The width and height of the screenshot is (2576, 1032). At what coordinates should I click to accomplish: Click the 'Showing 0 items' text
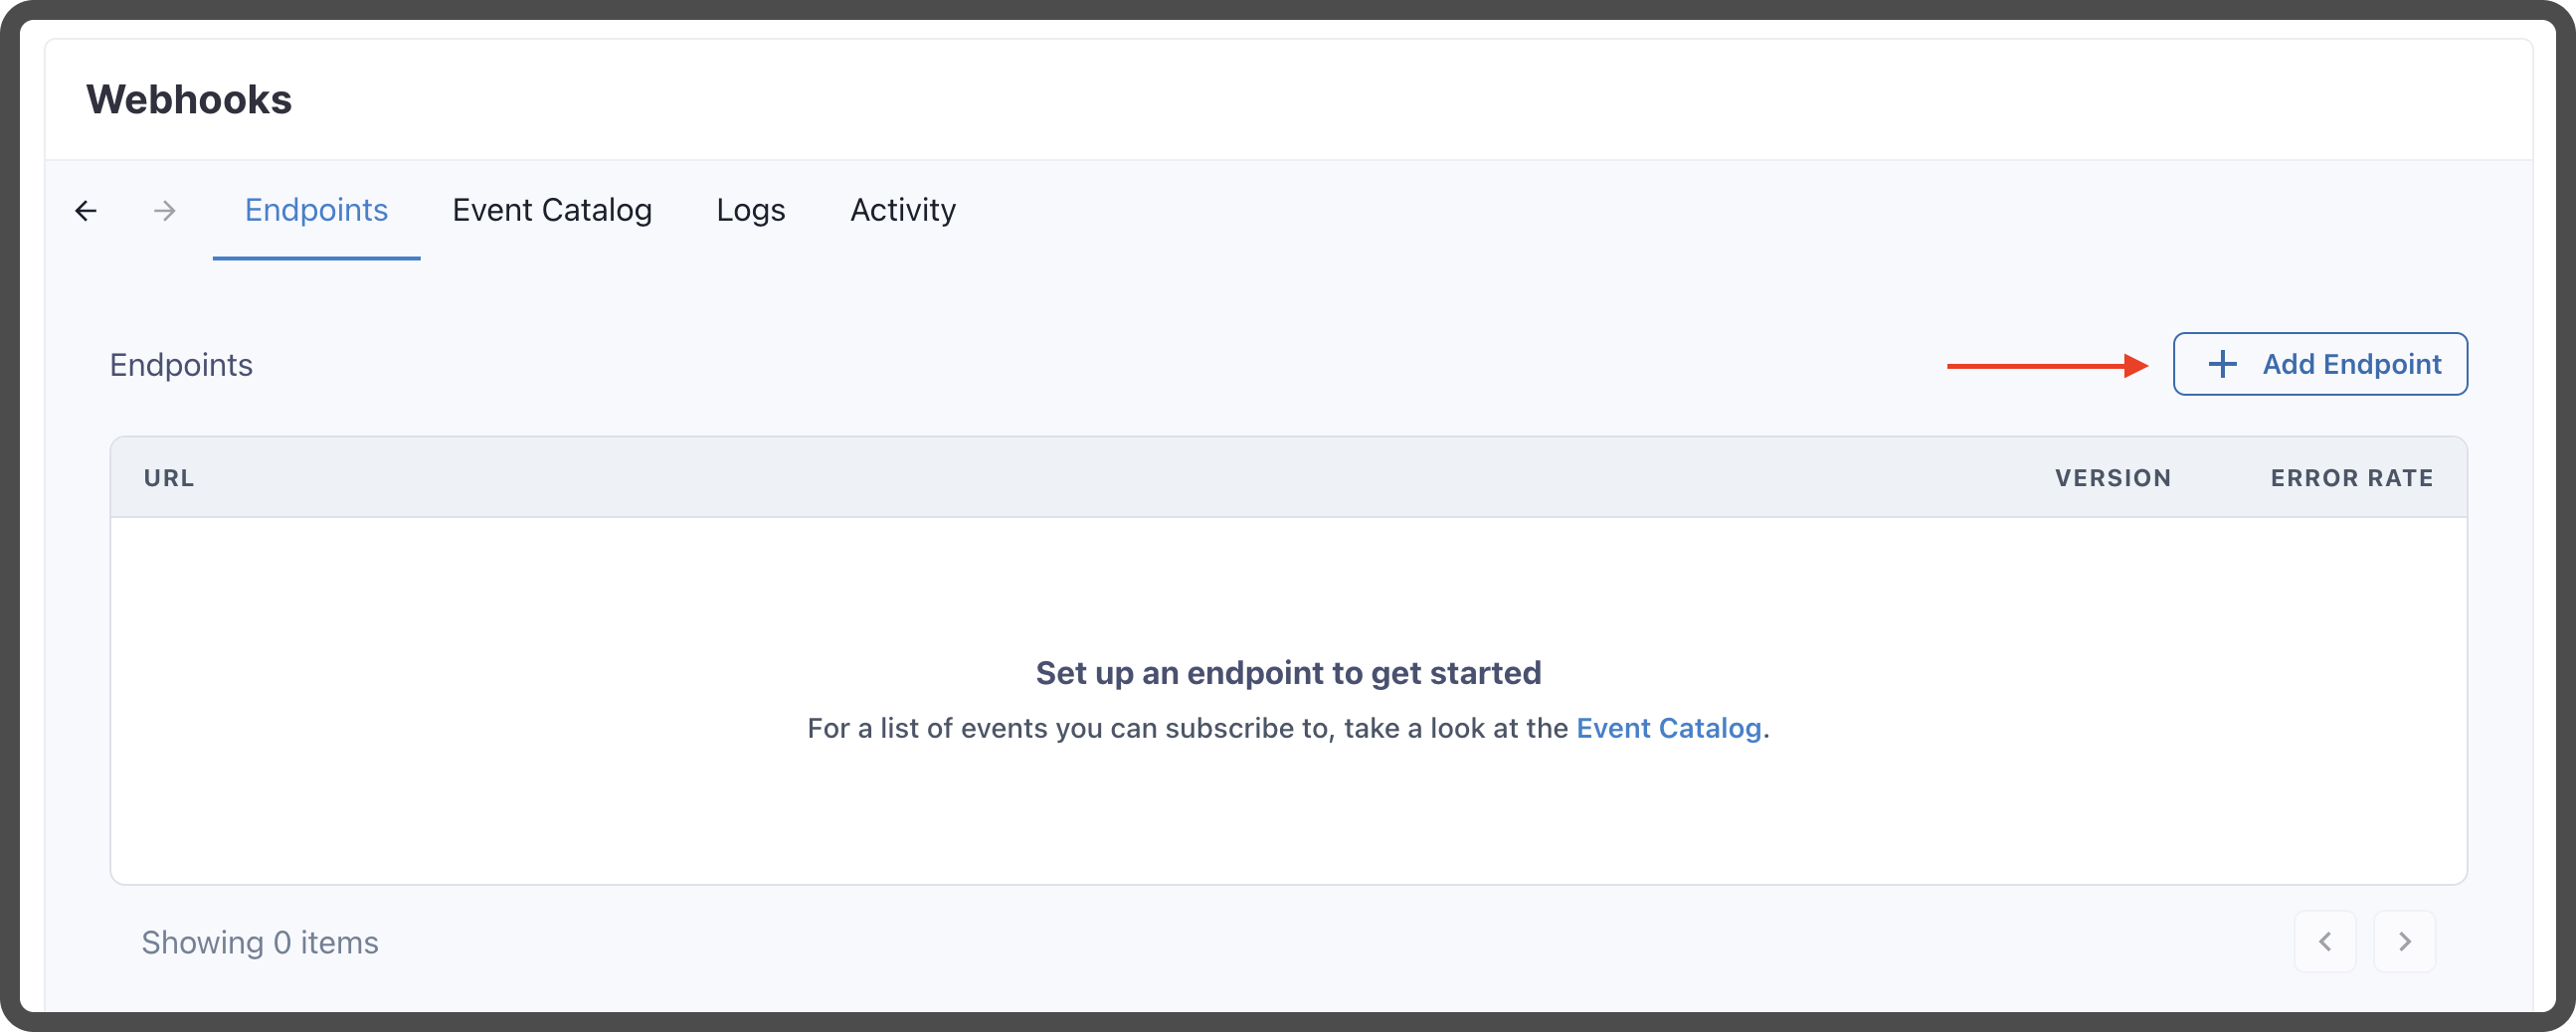[260, 942]
